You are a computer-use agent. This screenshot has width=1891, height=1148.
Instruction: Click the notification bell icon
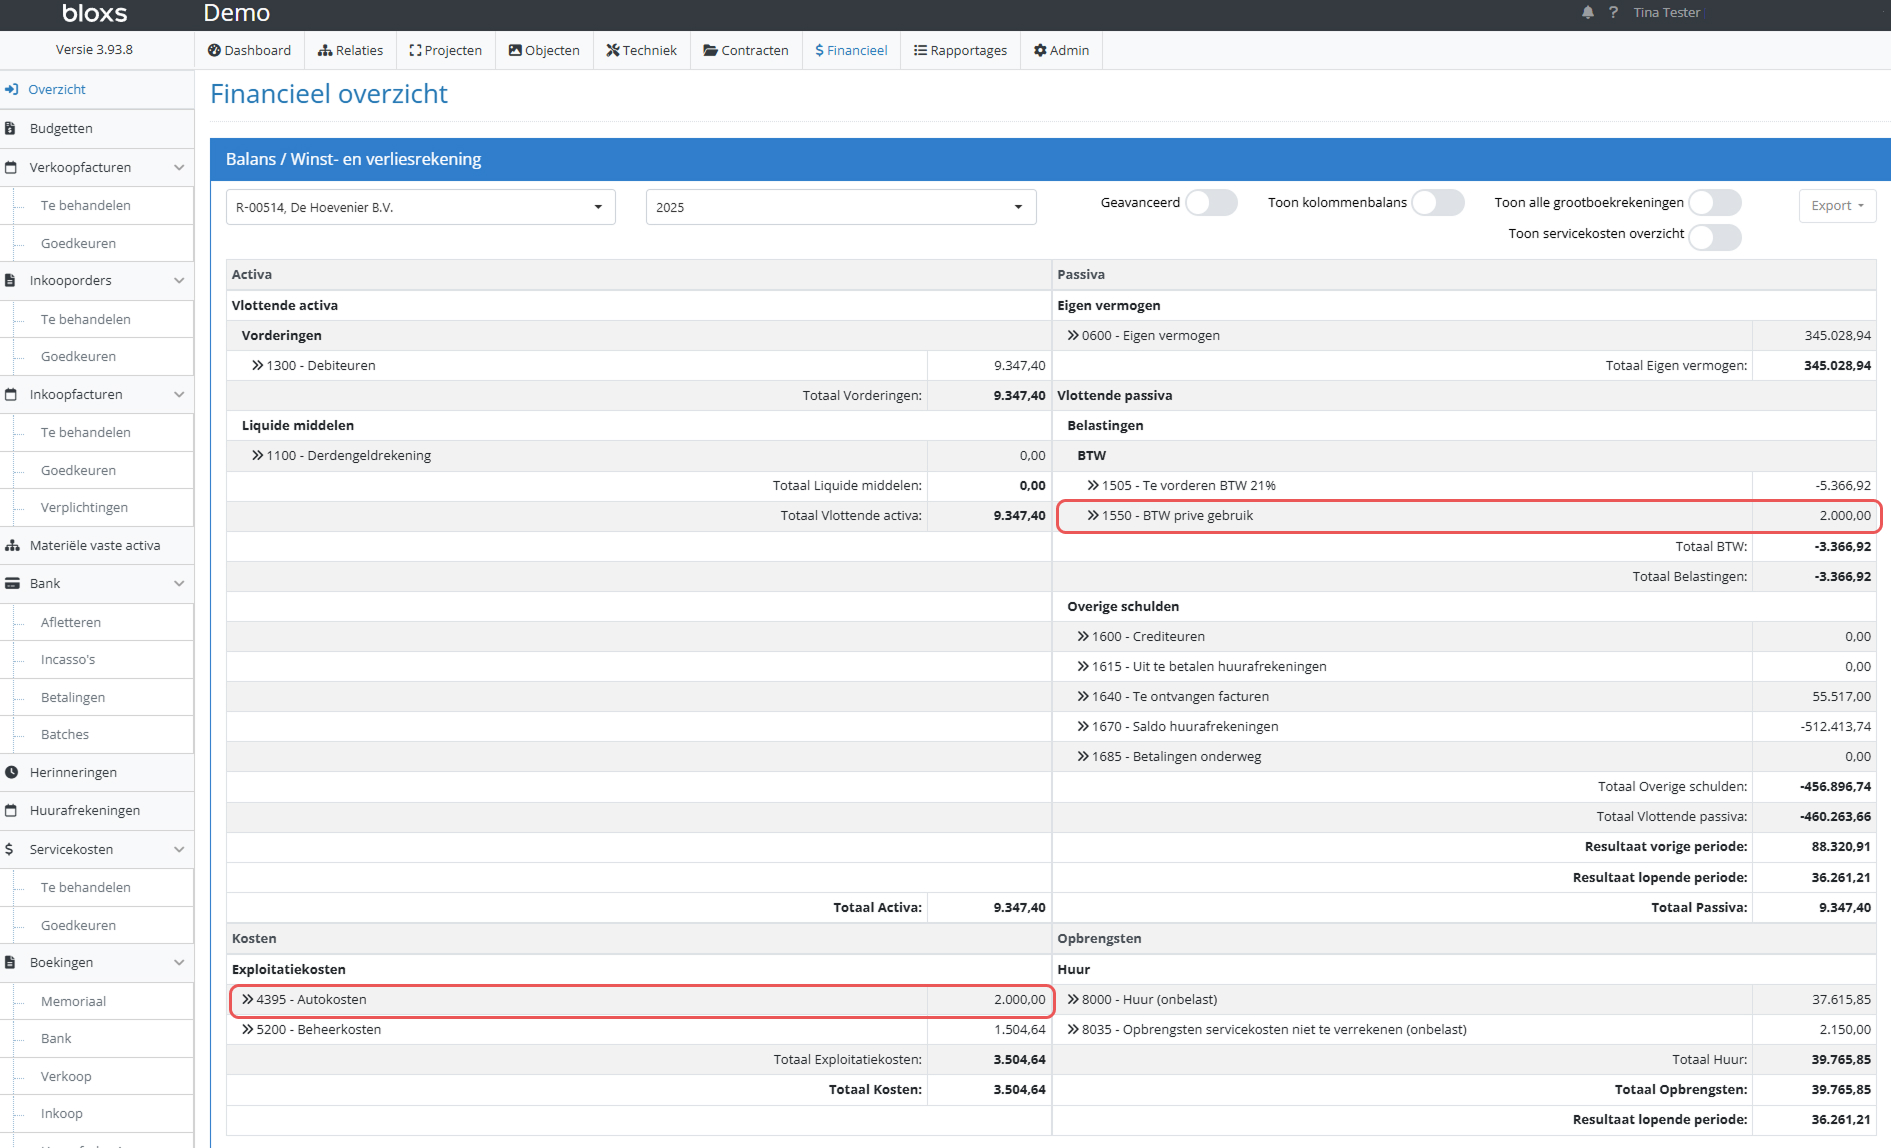(1588, 13)
